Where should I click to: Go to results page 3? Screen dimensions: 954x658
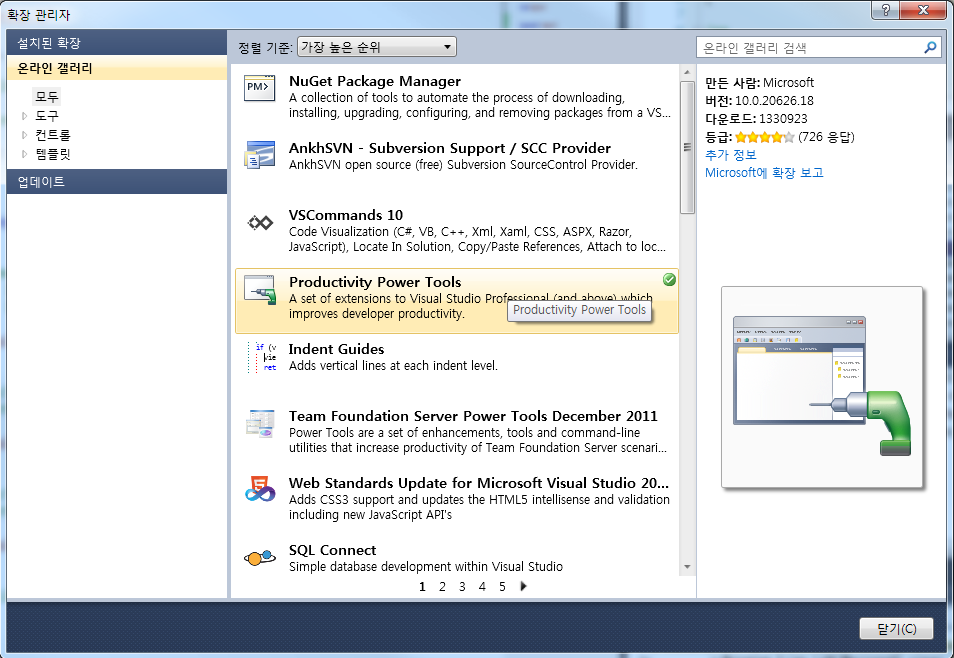click(x=461, y=587)
